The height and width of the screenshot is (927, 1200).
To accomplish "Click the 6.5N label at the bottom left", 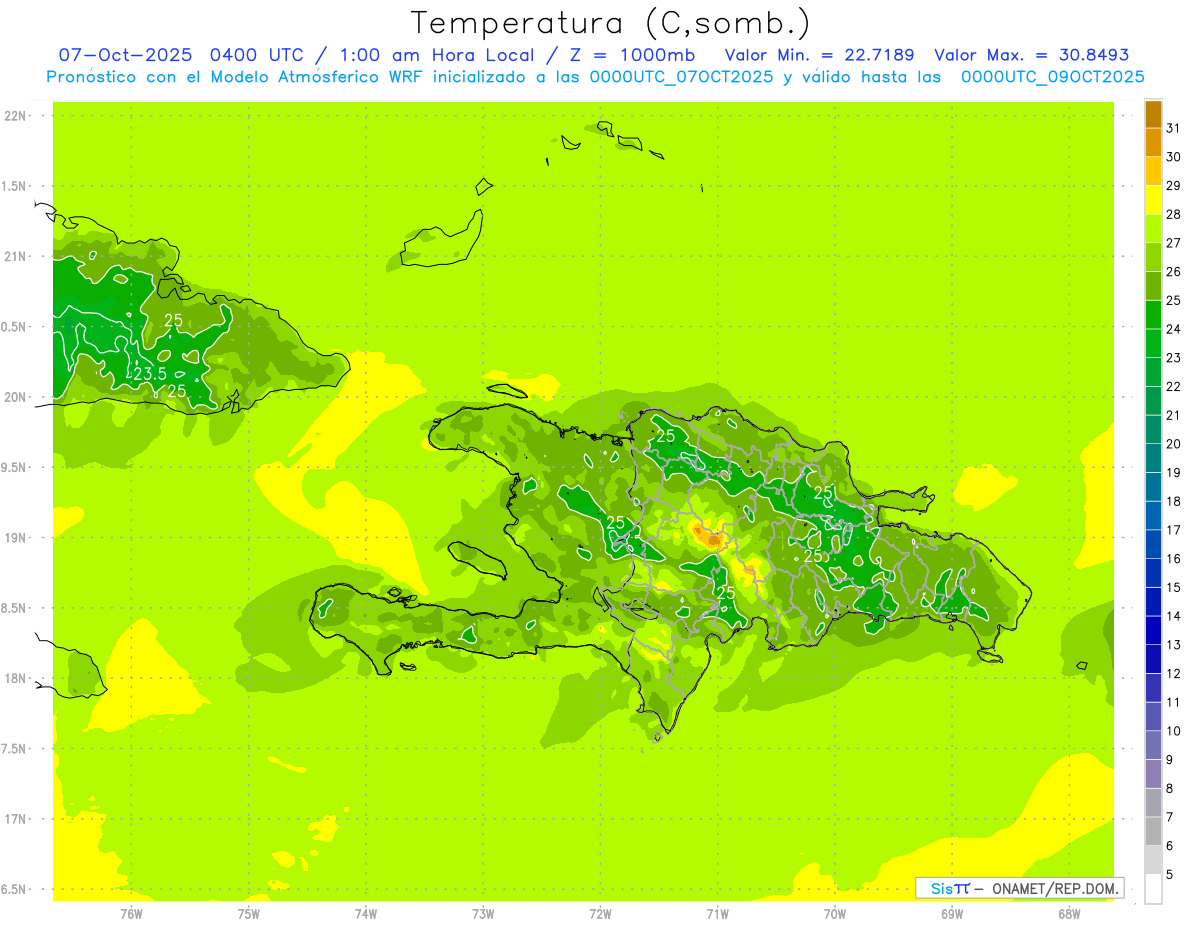I will 16,889.
